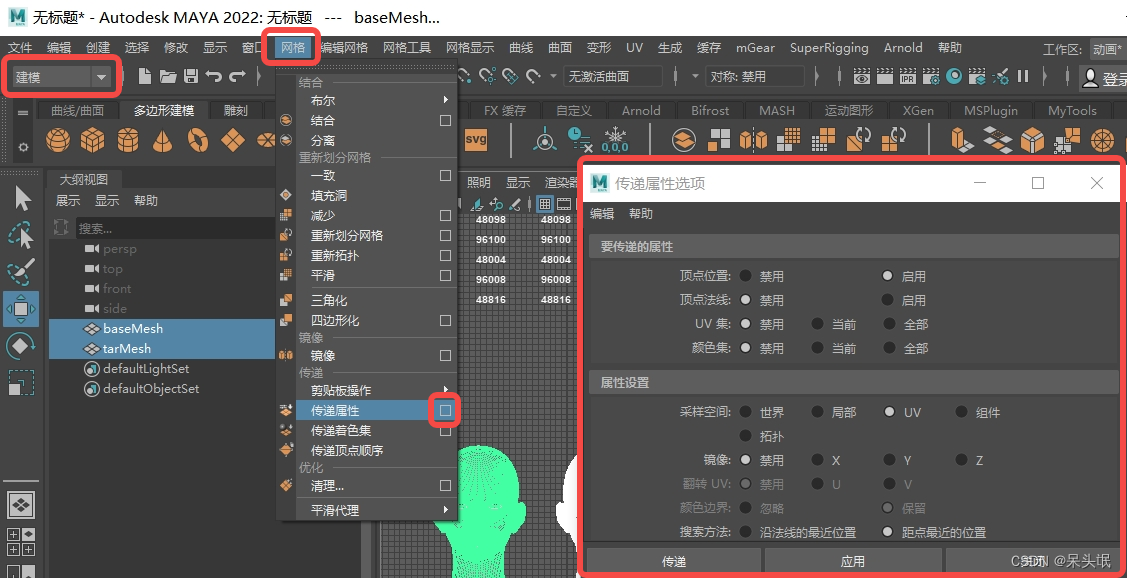Click the SVG shelf icon

point(476,139)
